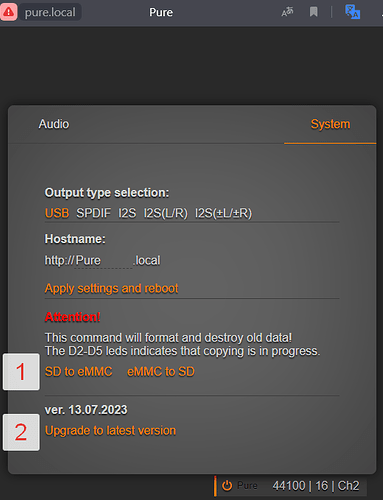383x500 pixels.
Task: Click Apply settings and reboot
Action: coord(112,288)
